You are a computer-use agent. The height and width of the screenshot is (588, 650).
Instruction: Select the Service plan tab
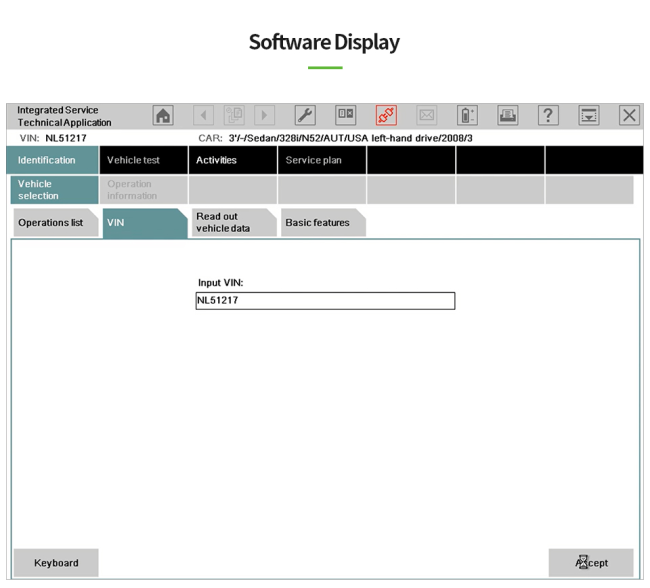(321, 160)
